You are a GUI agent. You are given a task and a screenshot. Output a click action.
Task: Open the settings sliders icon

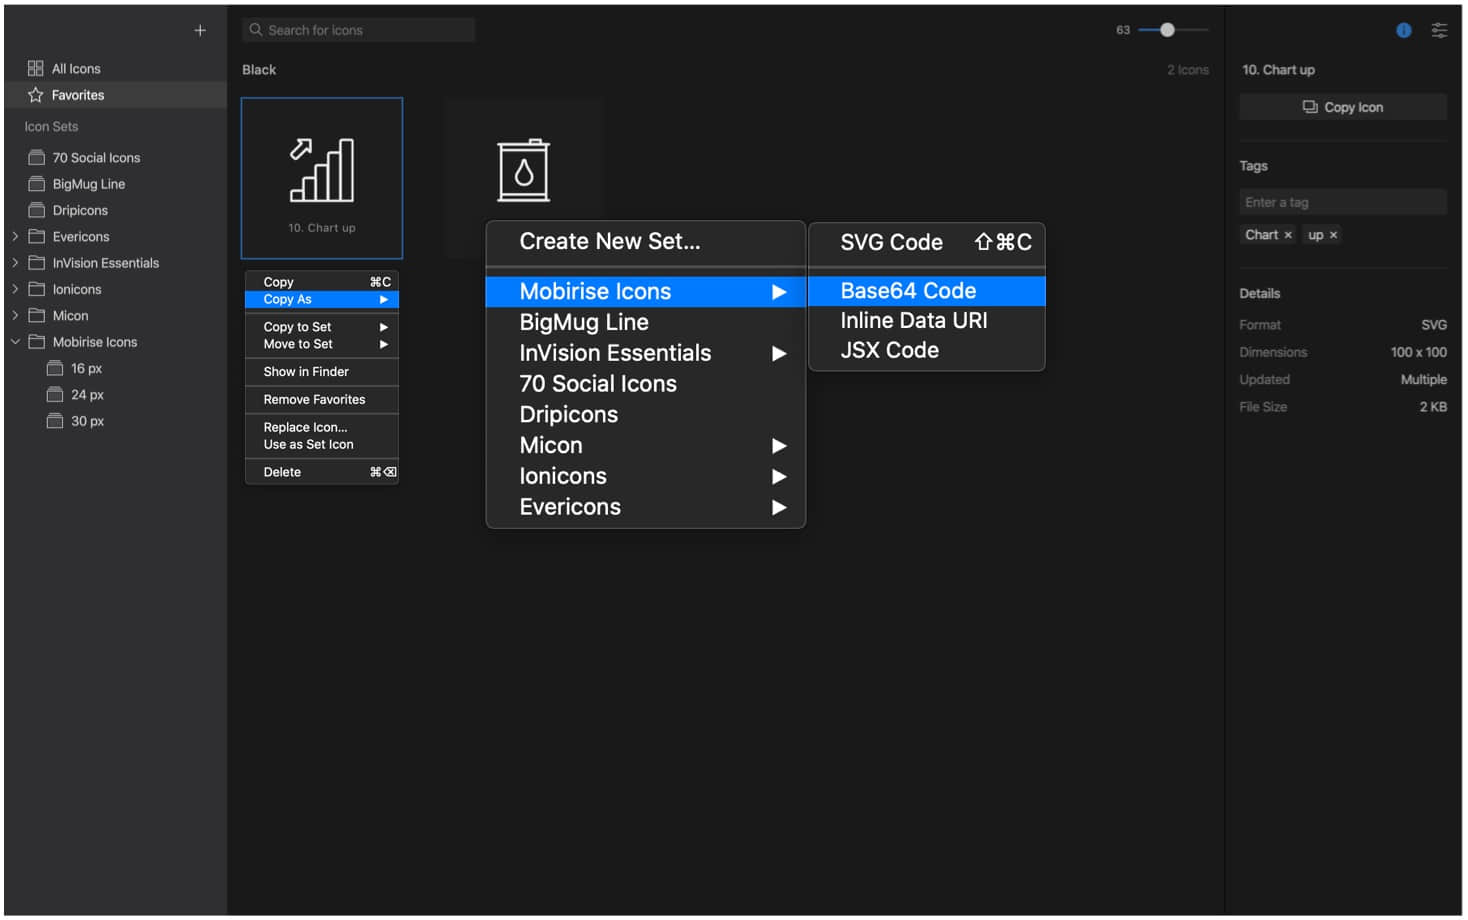pyautogui.click(x=1439, y=30)
